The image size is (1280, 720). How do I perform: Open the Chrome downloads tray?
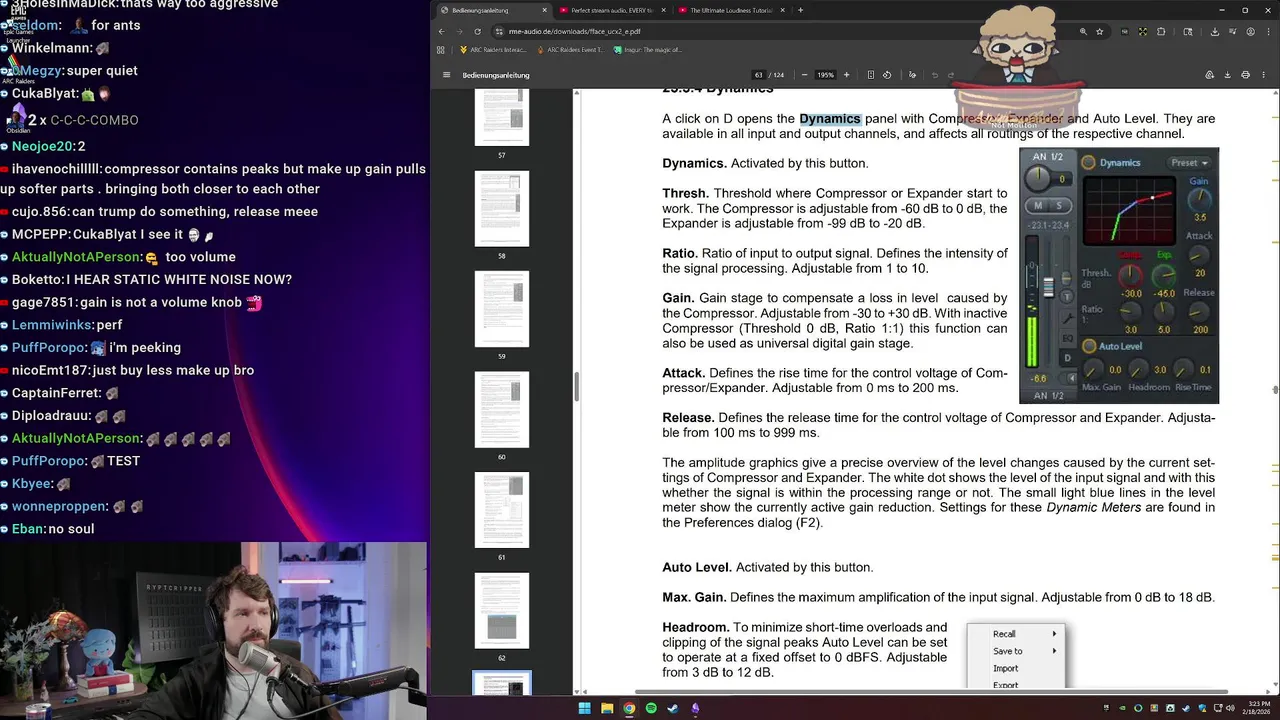[1214, 31]
